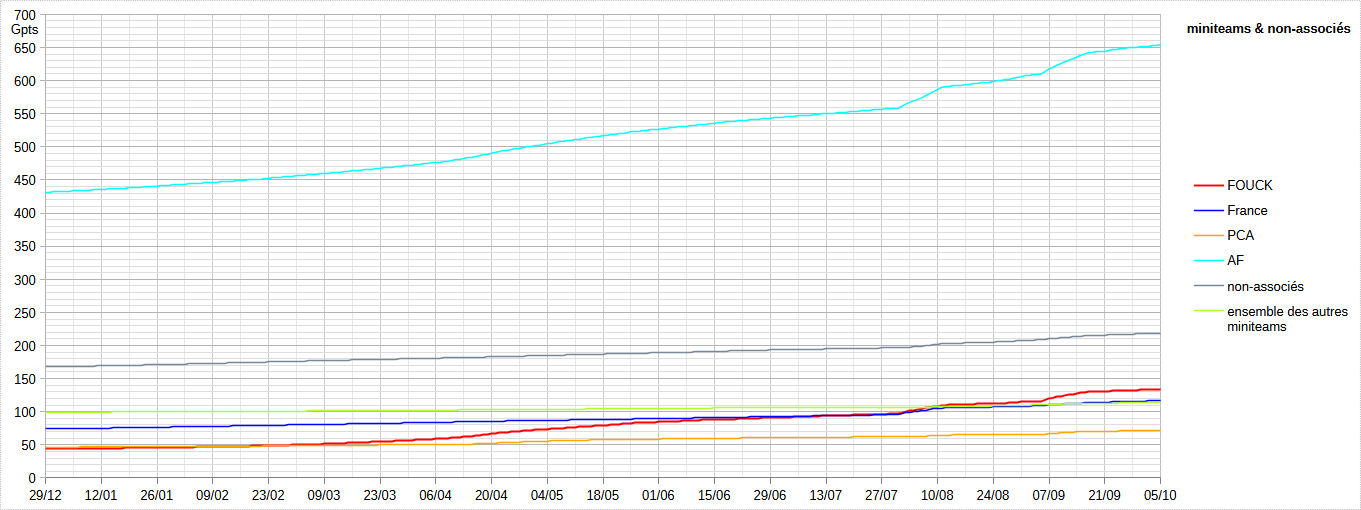Click the chart title 'miniteams & non-associés'

click(1268, 29)
